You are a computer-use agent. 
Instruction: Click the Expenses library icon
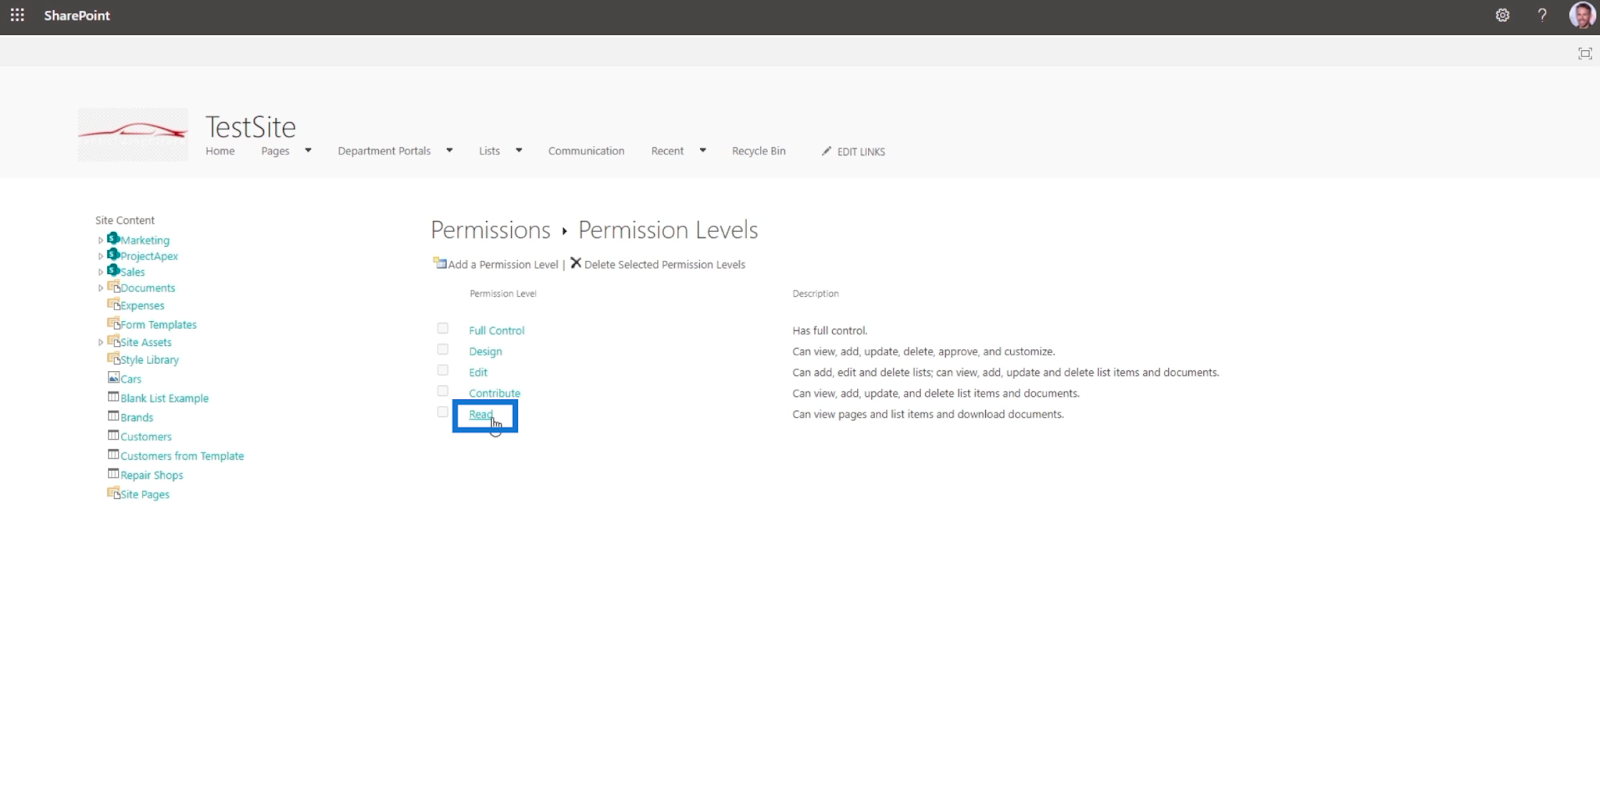click(113, 304)
